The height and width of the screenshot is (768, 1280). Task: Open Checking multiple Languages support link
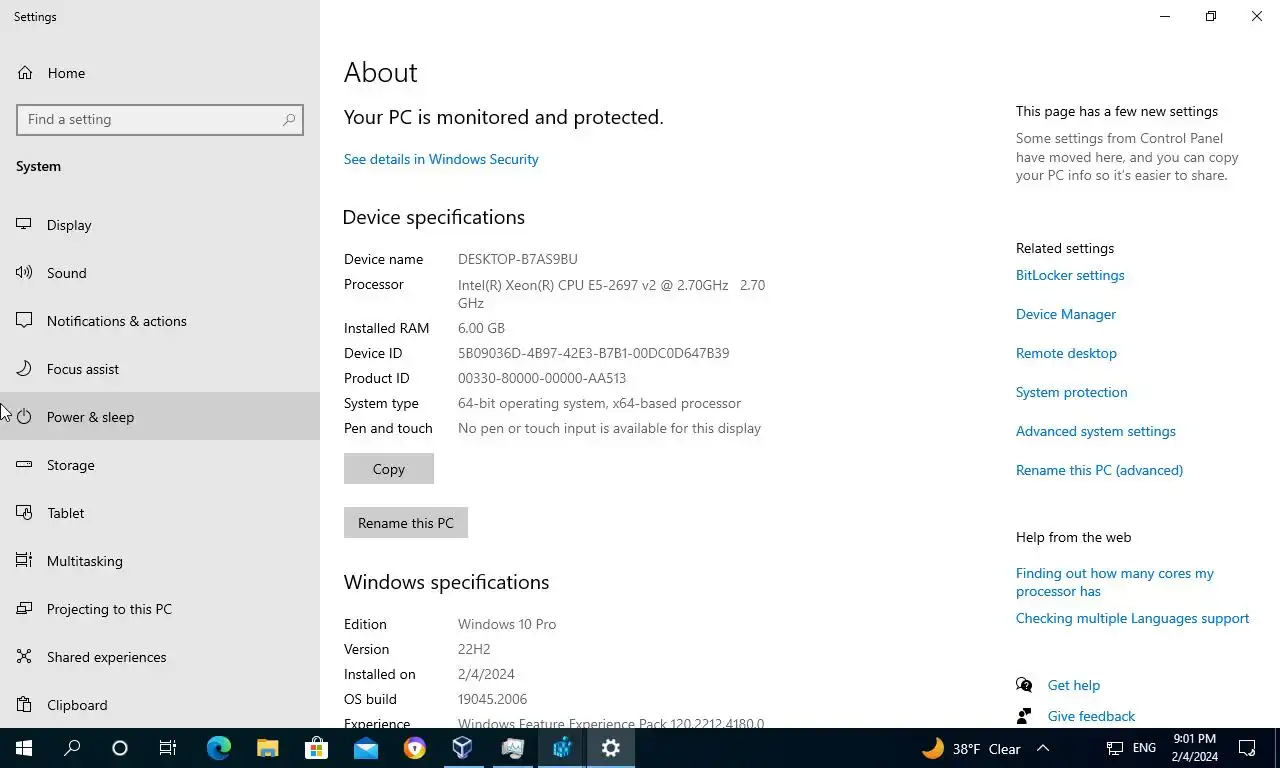(1132, 618)
